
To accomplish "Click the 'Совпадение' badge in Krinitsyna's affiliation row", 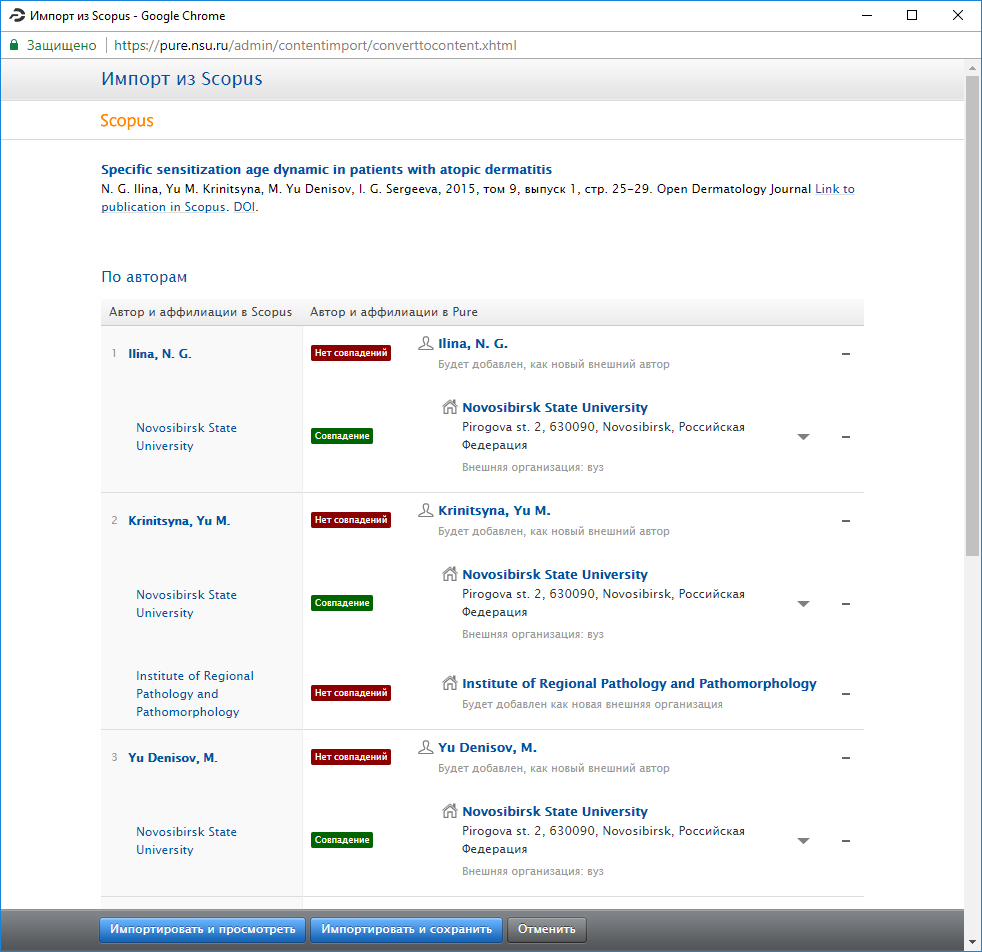I will [342, 603].
